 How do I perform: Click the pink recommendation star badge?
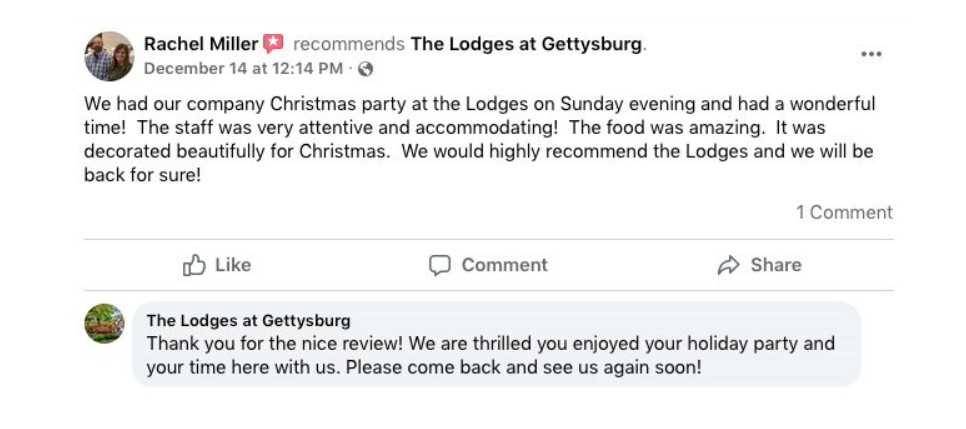(273, 44)
